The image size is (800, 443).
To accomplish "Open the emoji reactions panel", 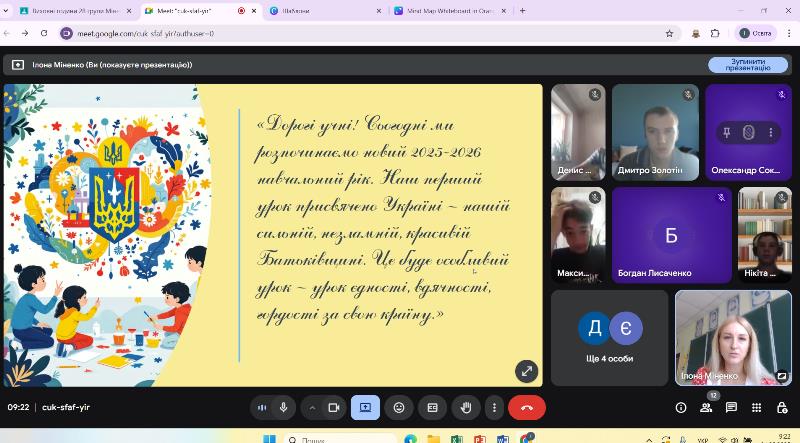I will [399, 408].
